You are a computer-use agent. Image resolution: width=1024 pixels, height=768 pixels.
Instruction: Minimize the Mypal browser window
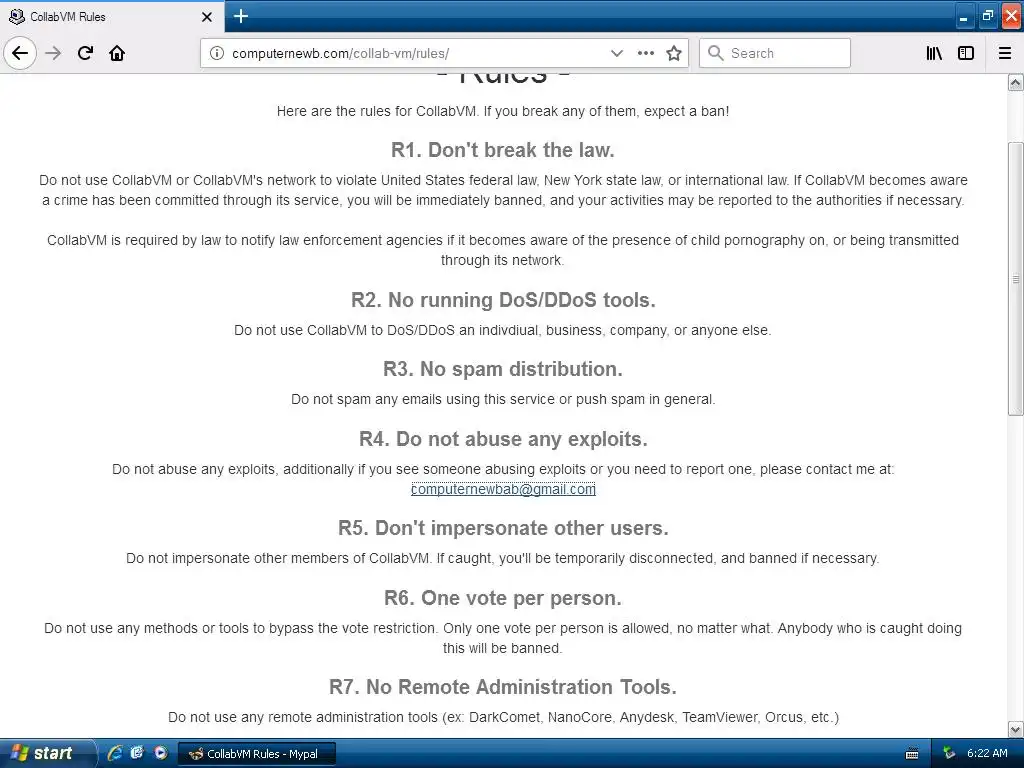(x=963, y=17)
